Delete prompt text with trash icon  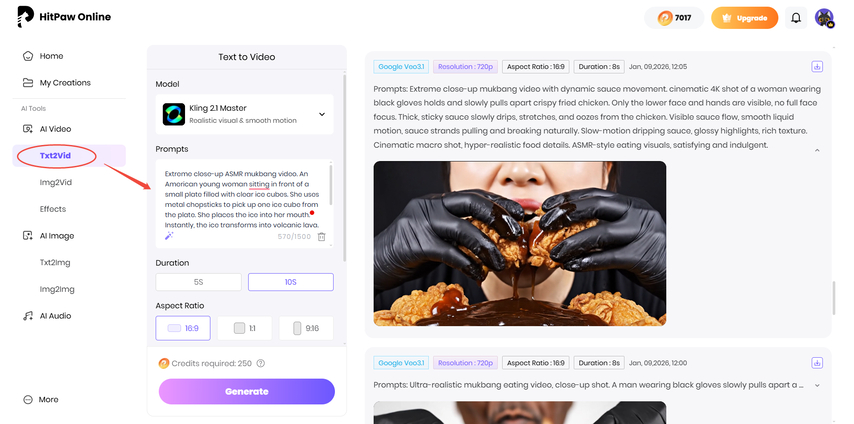[x=322, y=237]
